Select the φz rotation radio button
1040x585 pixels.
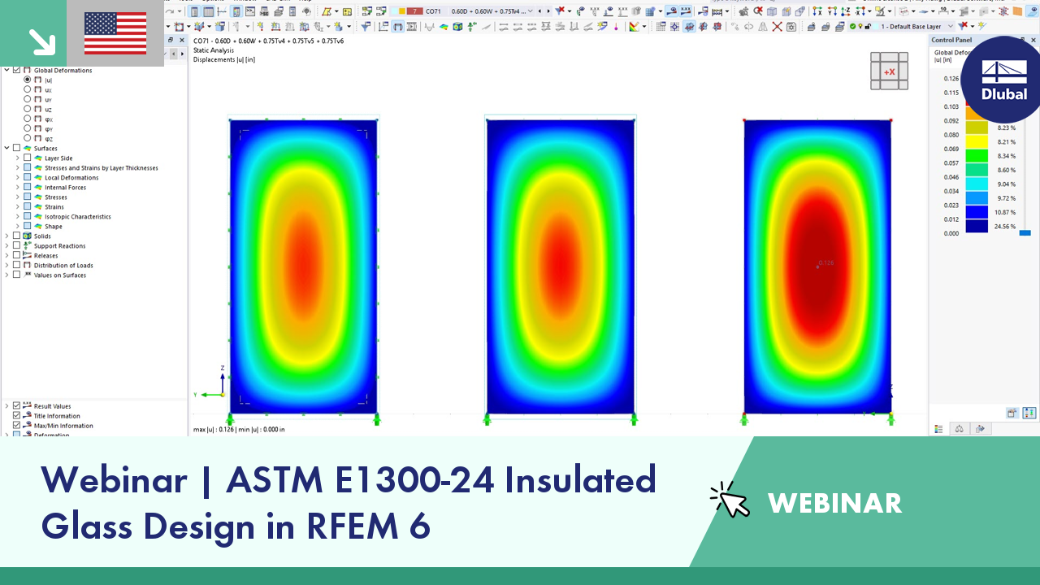(x=27, y=138)
